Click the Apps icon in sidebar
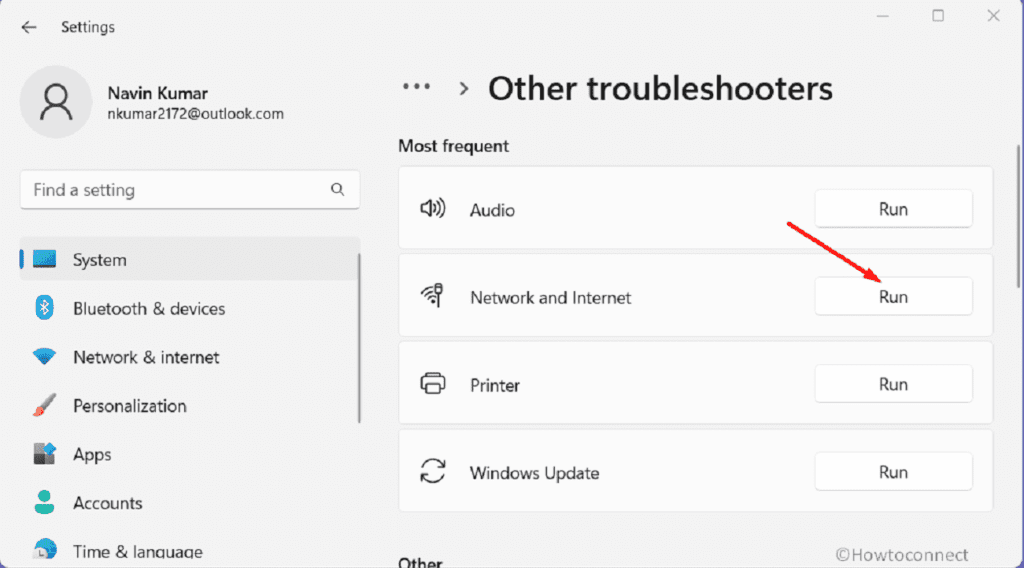1024x568 pixels. [44, 454]
